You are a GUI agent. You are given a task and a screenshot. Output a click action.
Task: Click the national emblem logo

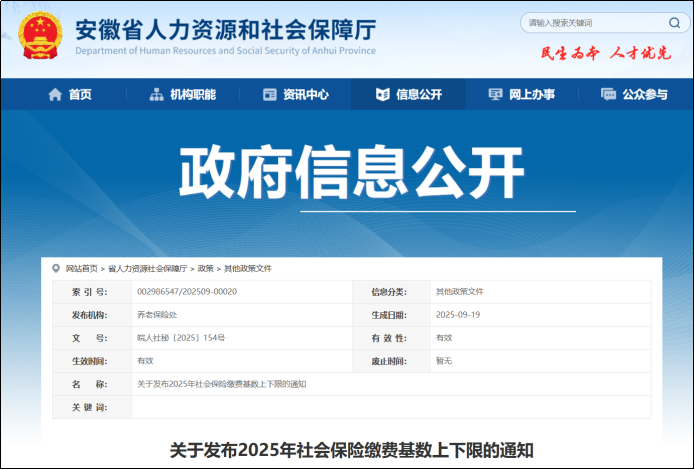[40, 35]
